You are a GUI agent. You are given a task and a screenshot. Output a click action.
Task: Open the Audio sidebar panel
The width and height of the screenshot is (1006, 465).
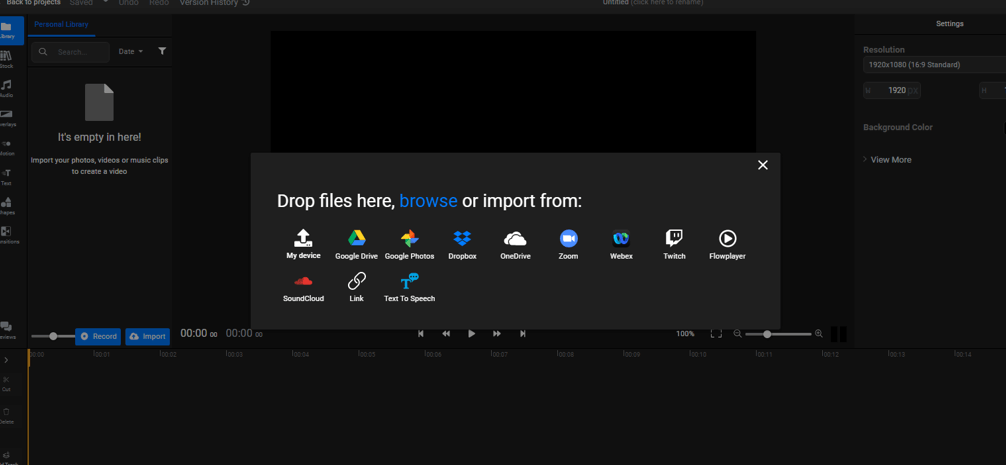6,89
